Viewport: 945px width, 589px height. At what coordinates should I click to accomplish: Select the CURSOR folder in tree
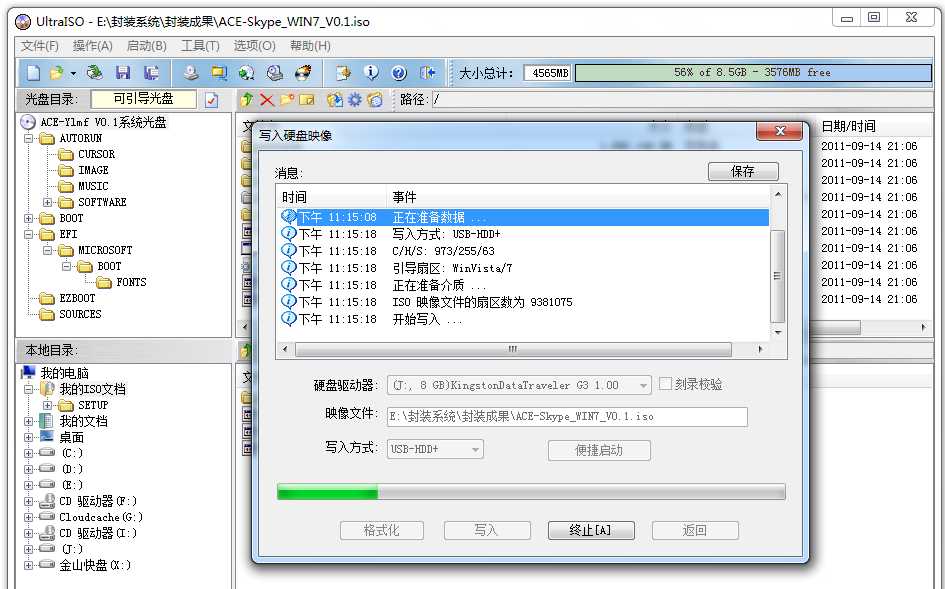pos(96,154)
